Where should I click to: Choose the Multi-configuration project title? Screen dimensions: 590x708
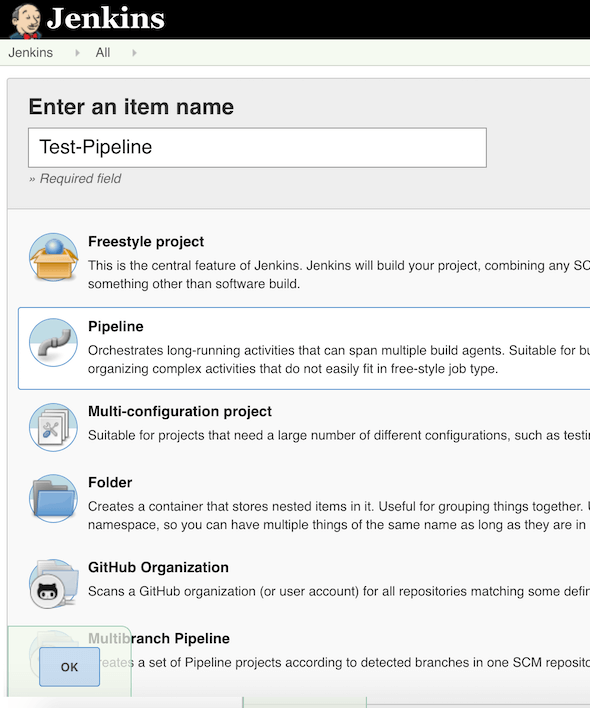180,411
